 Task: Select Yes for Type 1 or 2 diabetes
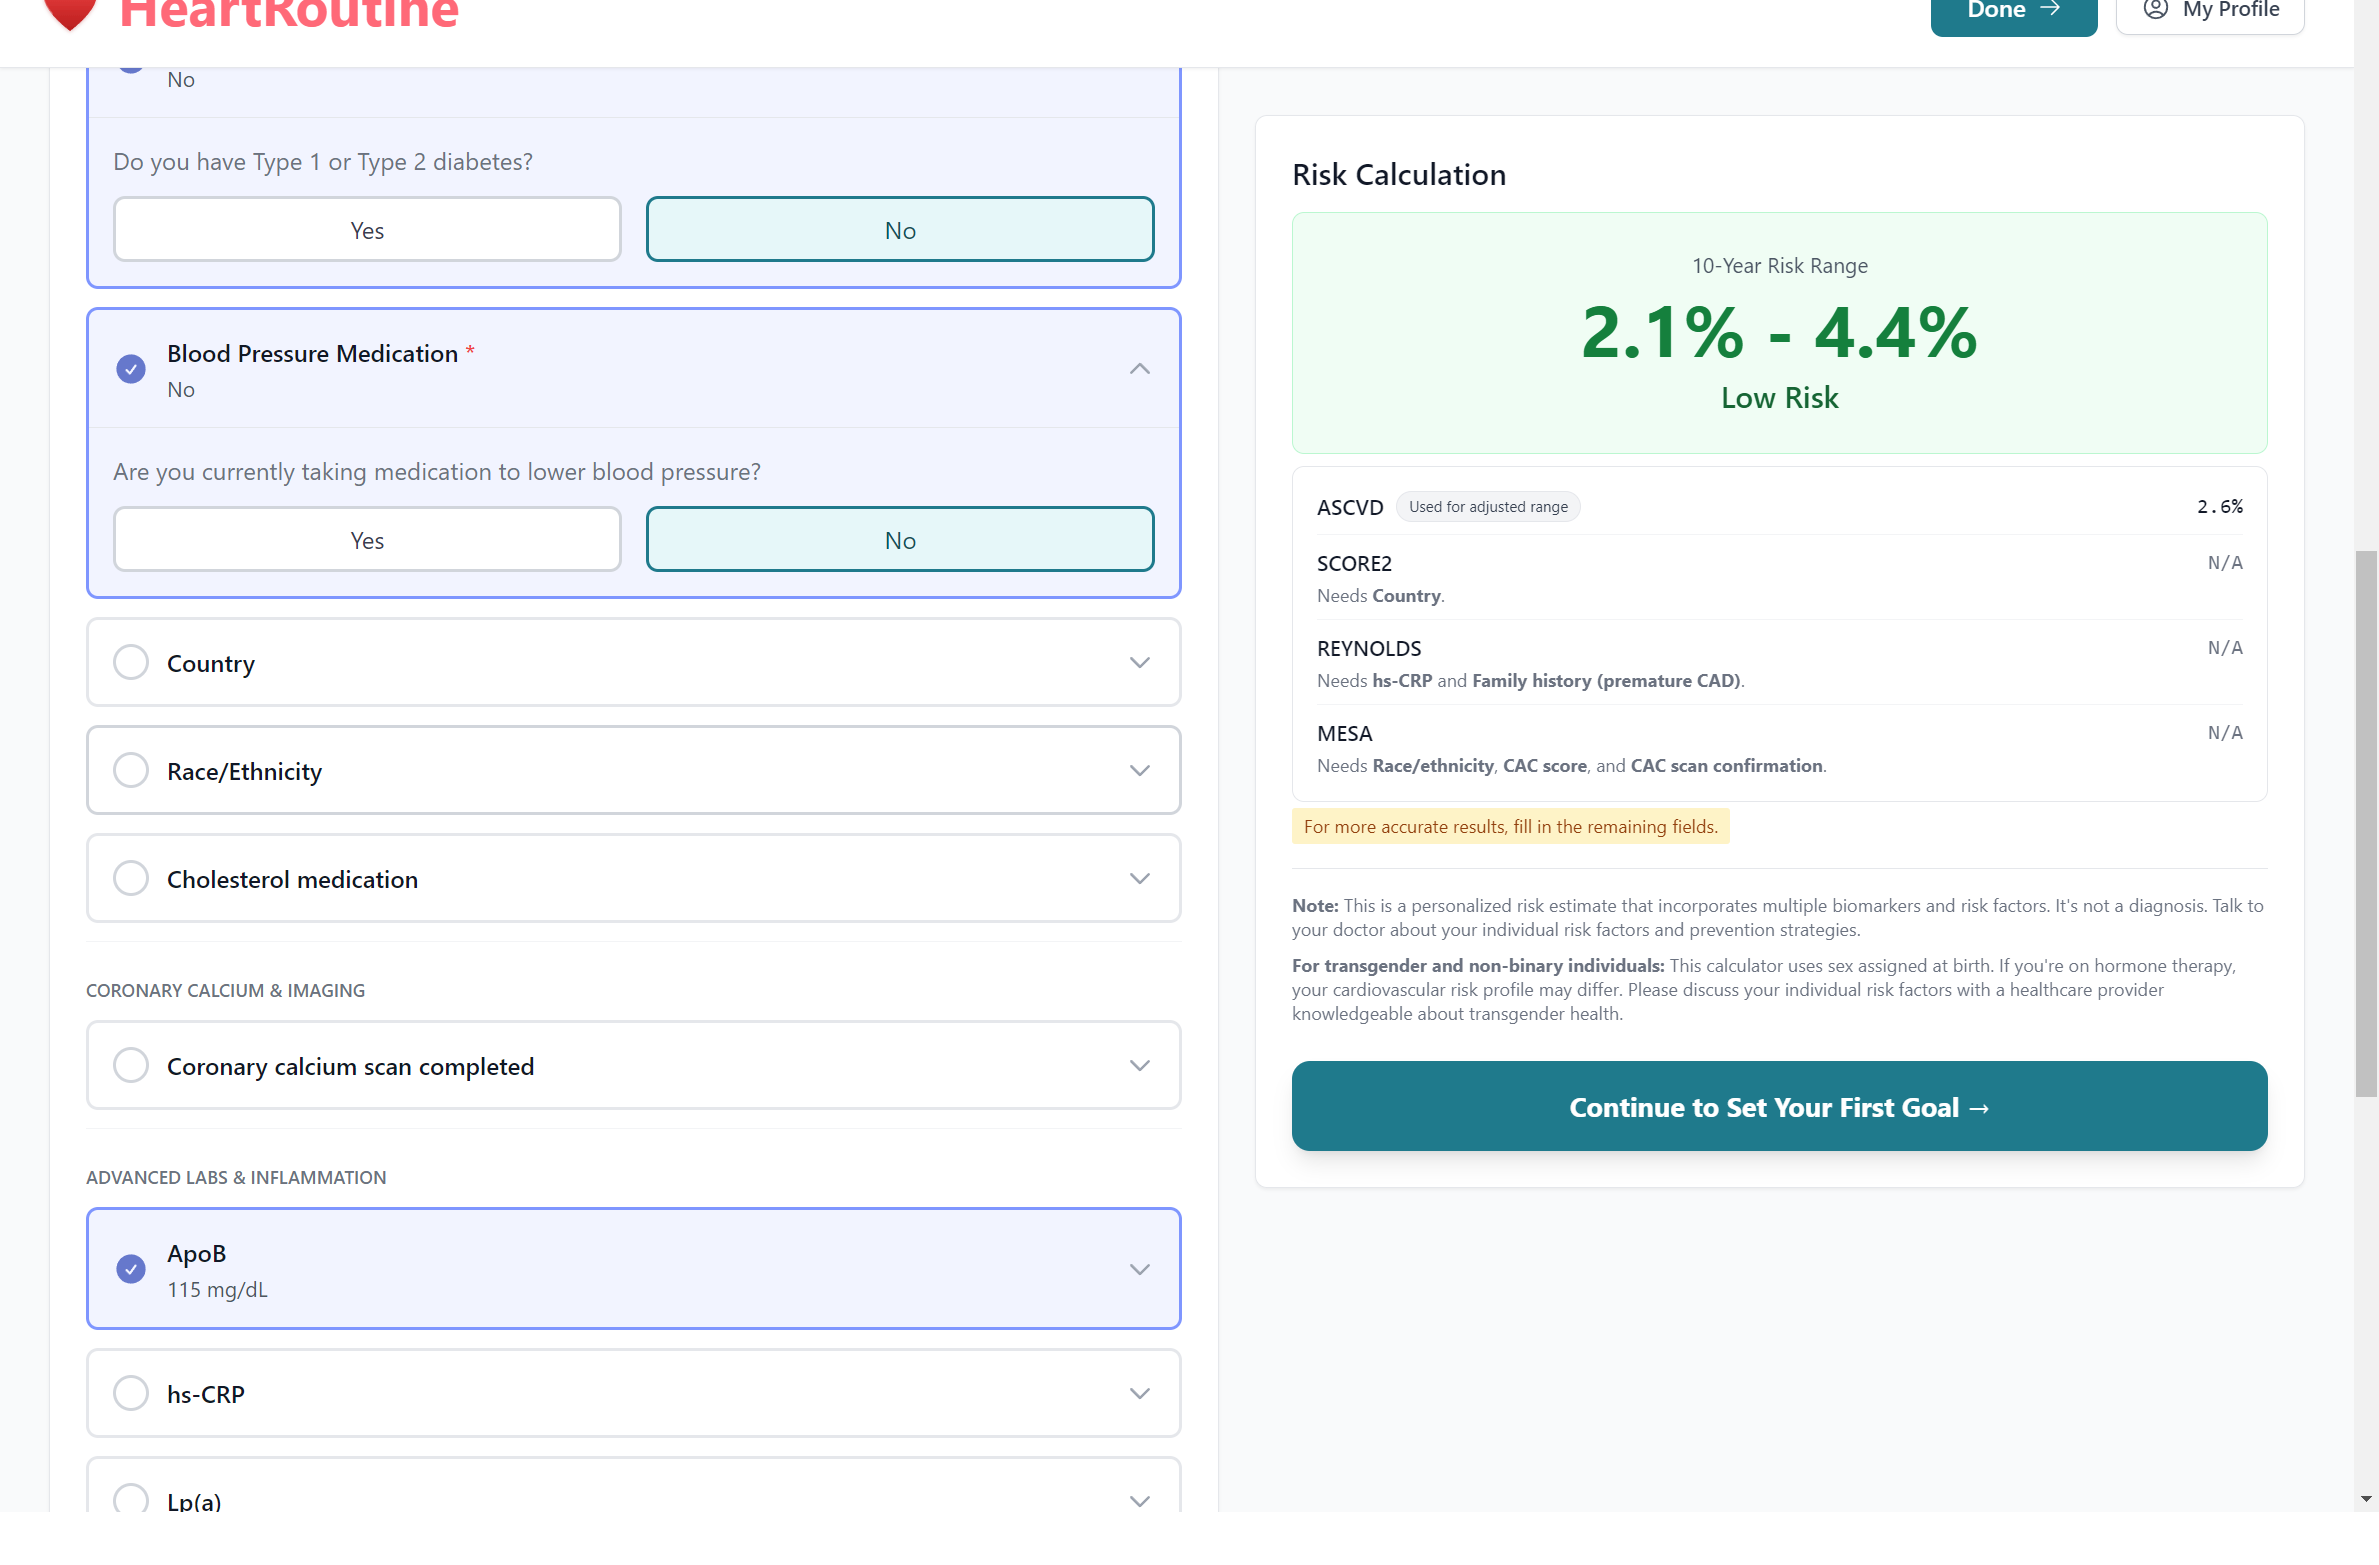pos(367,230)
